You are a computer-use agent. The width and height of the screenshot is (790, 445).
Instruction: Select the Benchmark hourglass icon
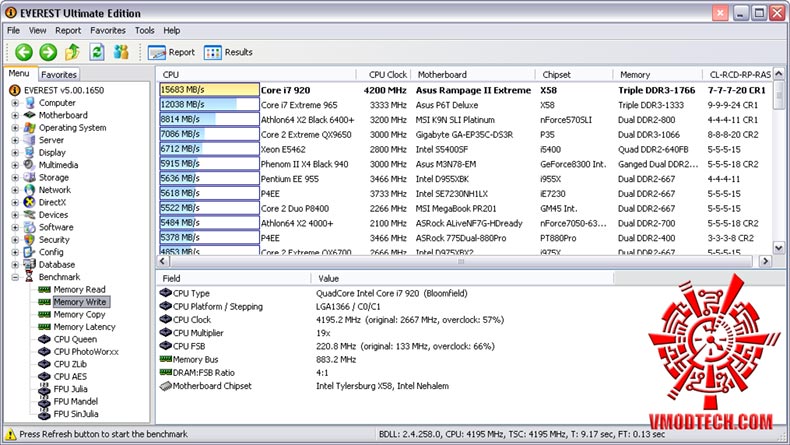pyautogui.click(x=30, y=277)
